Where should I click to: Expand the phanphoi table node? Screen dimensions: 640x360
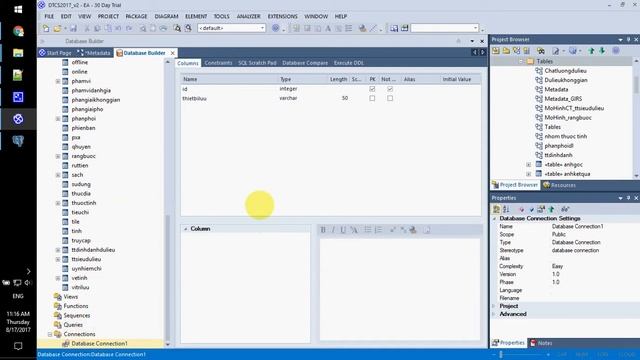click(x=58, y=119)
